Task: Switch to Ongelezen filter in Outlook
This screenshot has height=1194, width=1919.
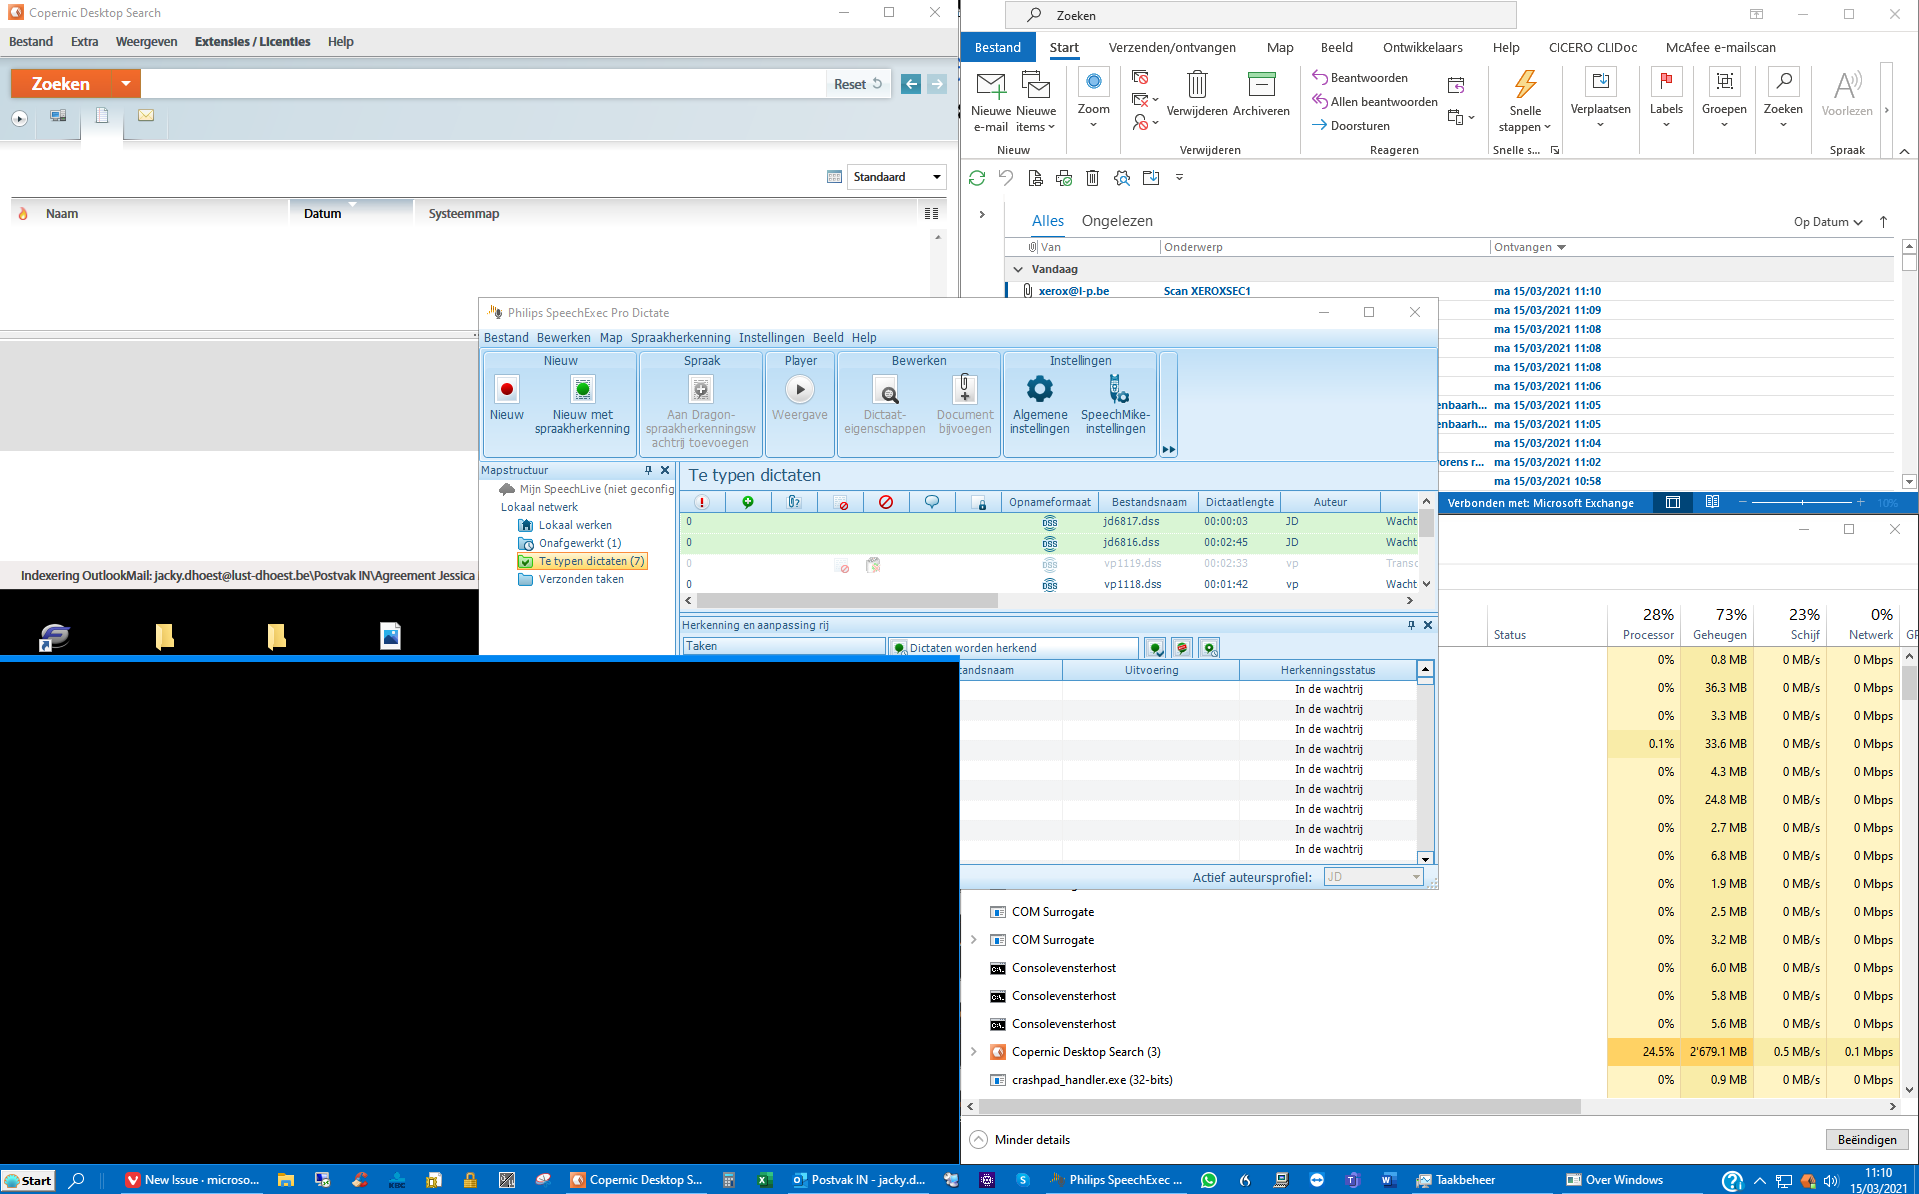Action: click(1117, 221)
